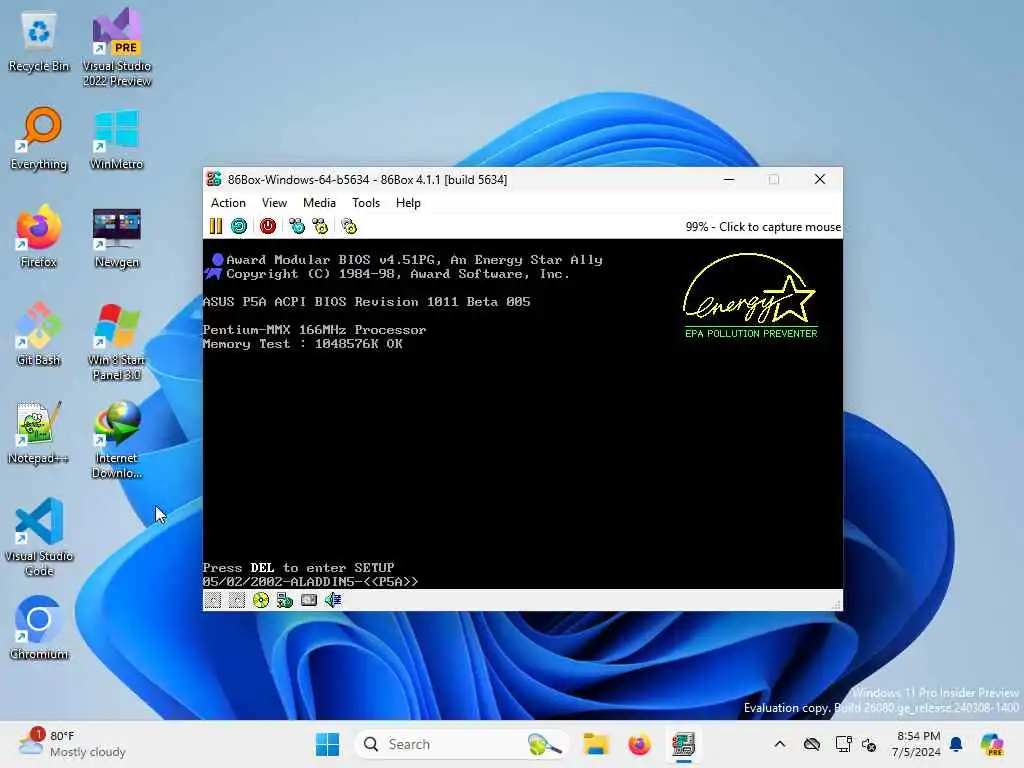
Task: Open the weather widget showing 80°F
Action: pyautogui.click(x=72, y=744)
